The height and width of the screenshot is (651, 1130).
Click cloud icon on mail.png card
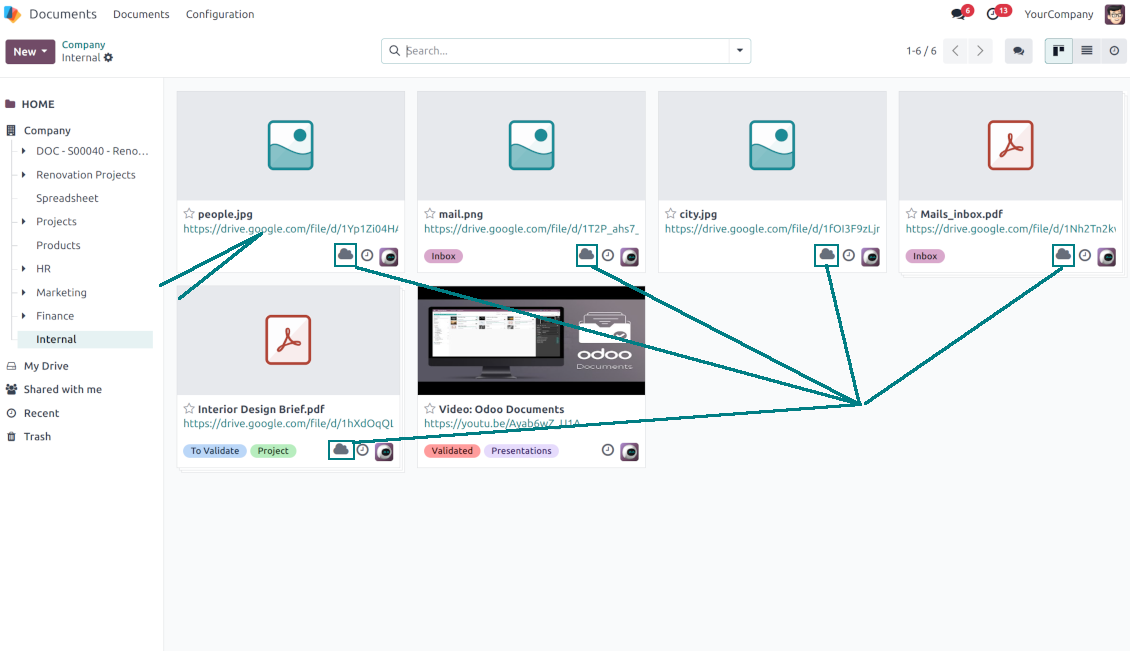pyautogui.click(x=587, y=254)
